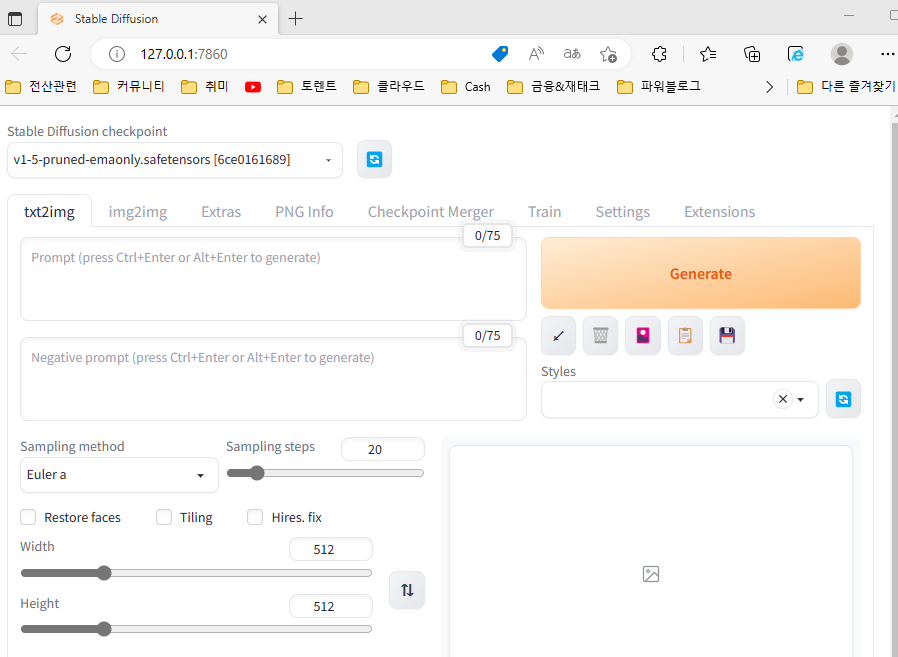Open the PNG Info tab
The image size is (898, 657).
point(304,212)
